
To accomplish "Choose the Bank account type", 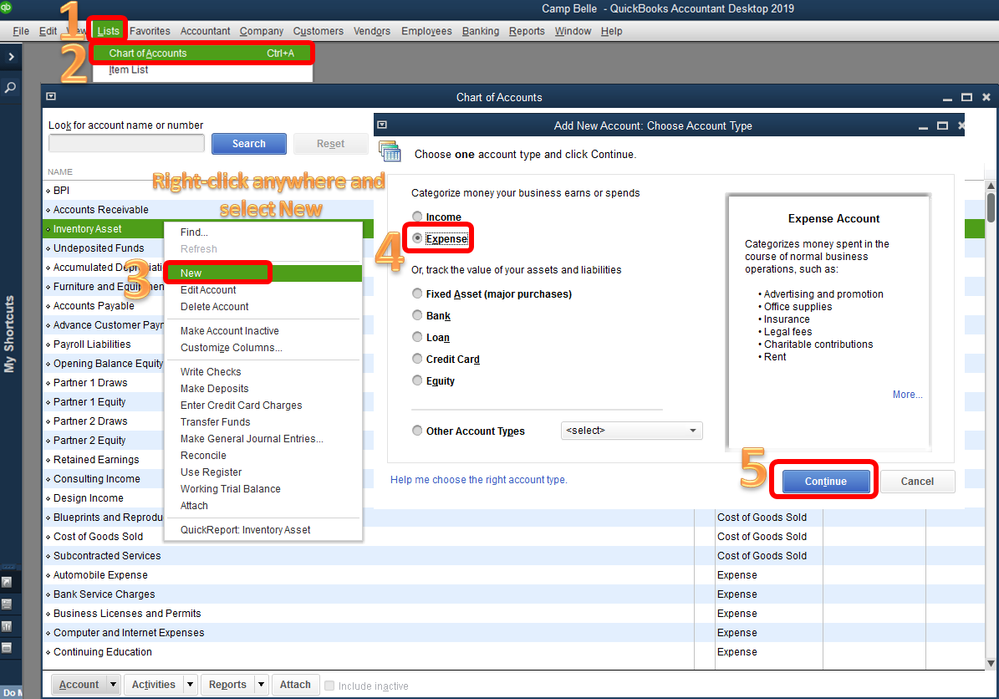I will click(417, 315).
